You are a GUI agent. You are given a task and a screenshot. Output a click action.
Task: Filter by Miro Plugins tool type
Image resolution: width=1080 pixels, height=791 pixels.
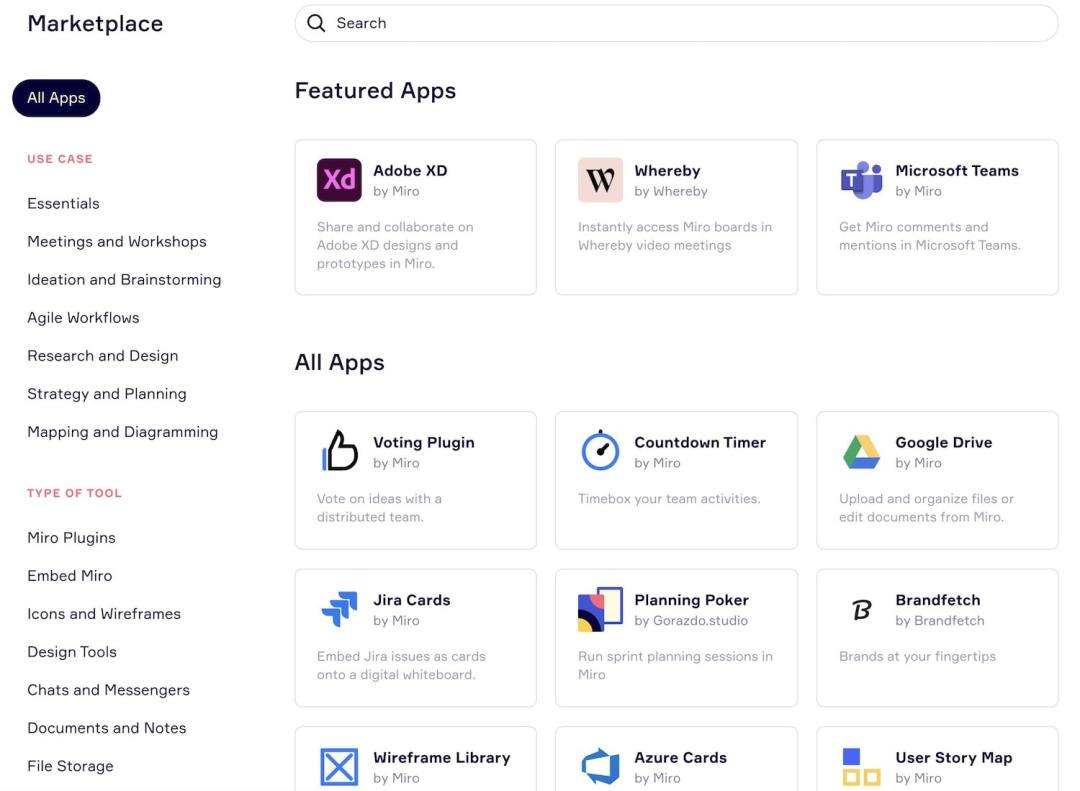click(x=72, y=538)
